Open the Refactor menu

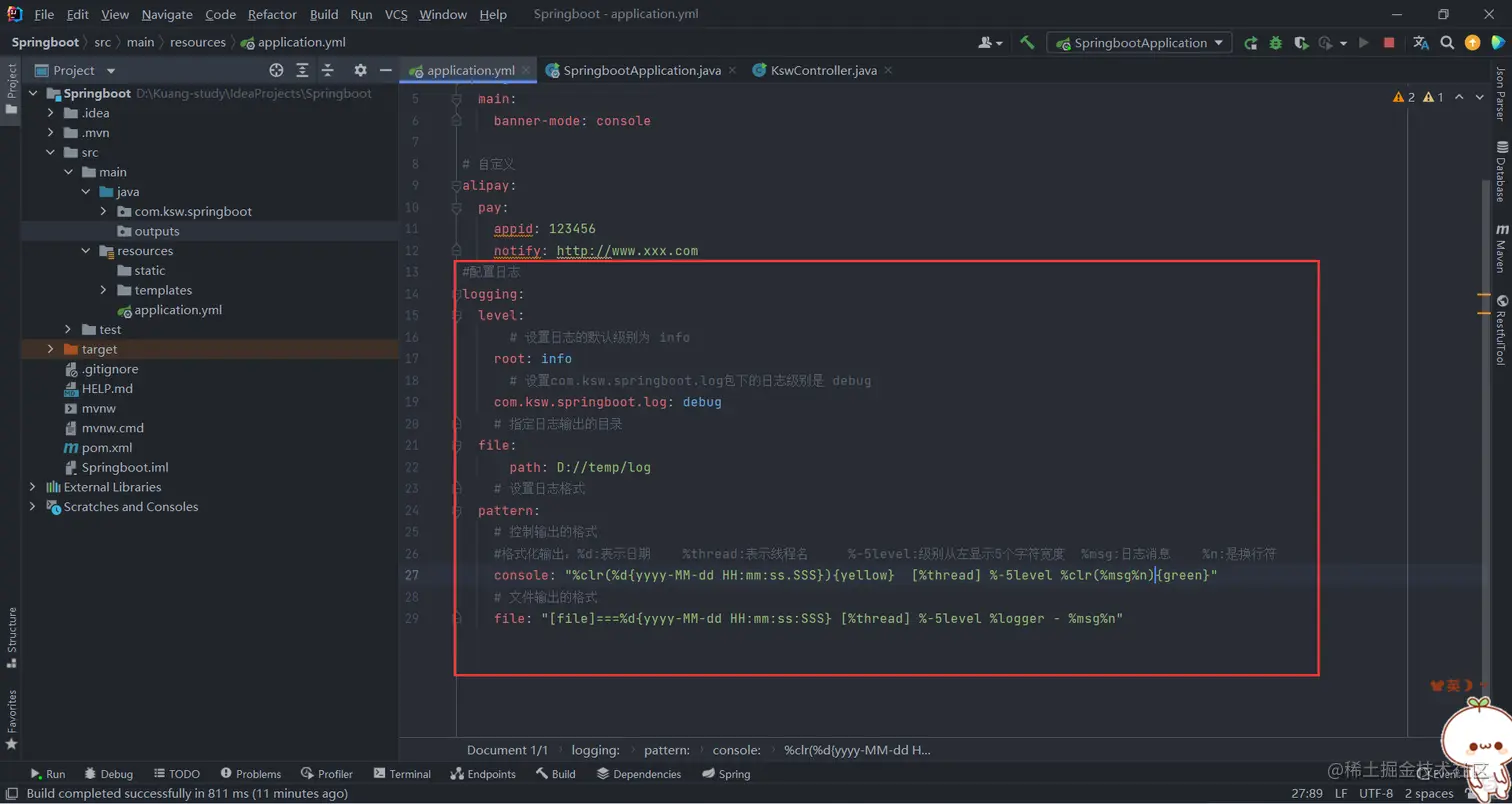272,15
